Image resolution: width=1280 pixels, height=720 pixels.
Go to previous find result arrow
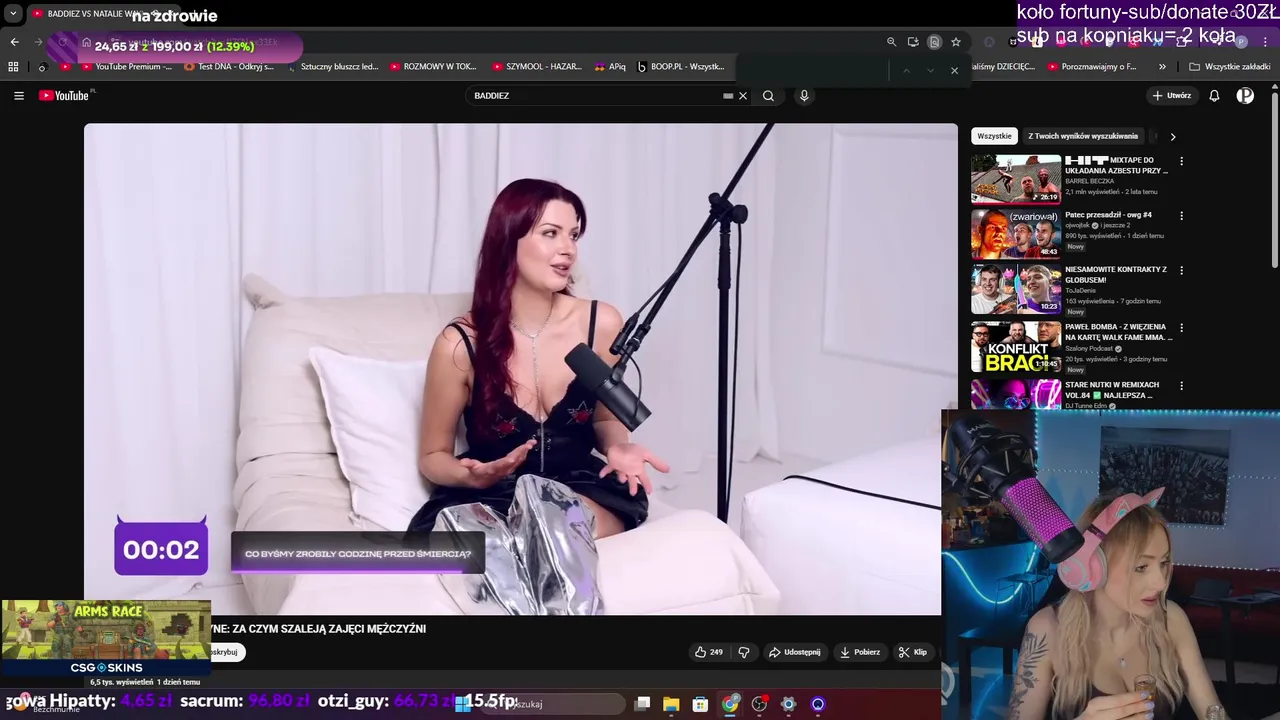(x=906, y=71)
